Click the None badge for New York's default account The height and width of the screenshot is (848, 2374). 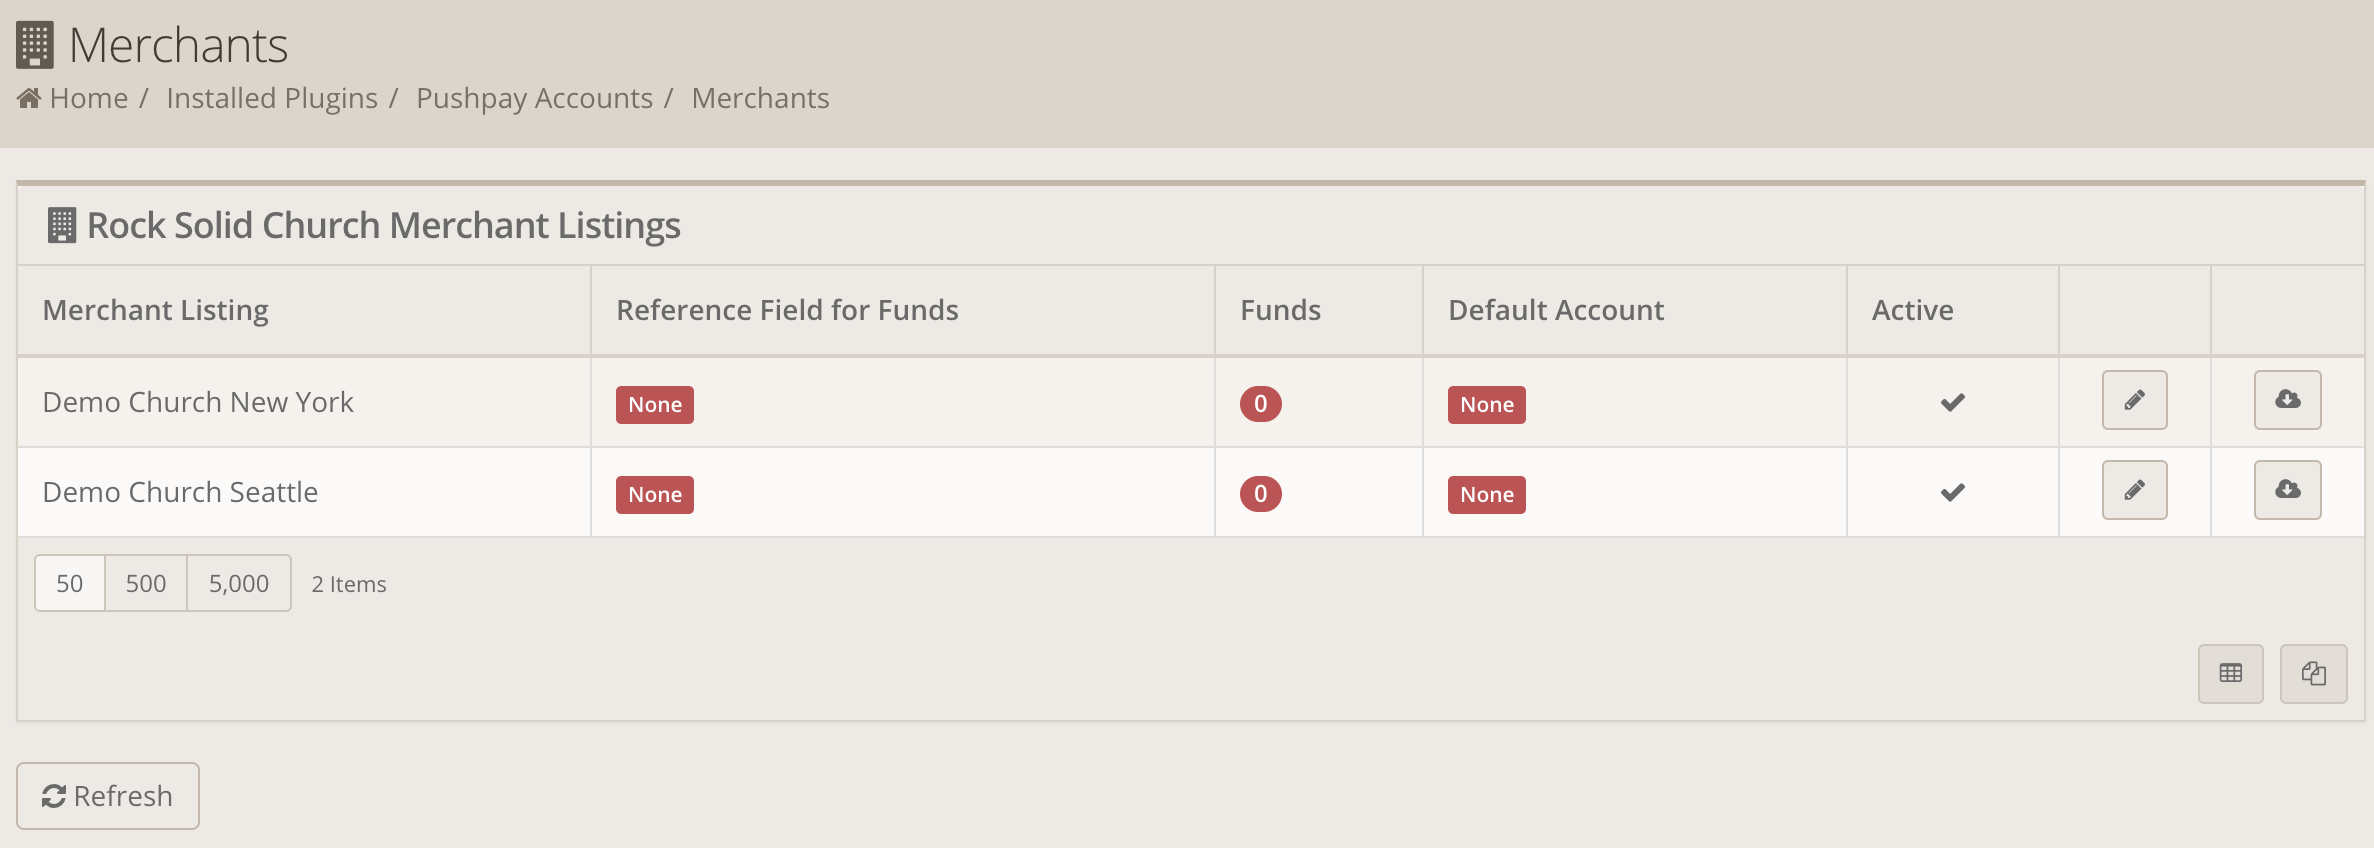point(1486,404)
